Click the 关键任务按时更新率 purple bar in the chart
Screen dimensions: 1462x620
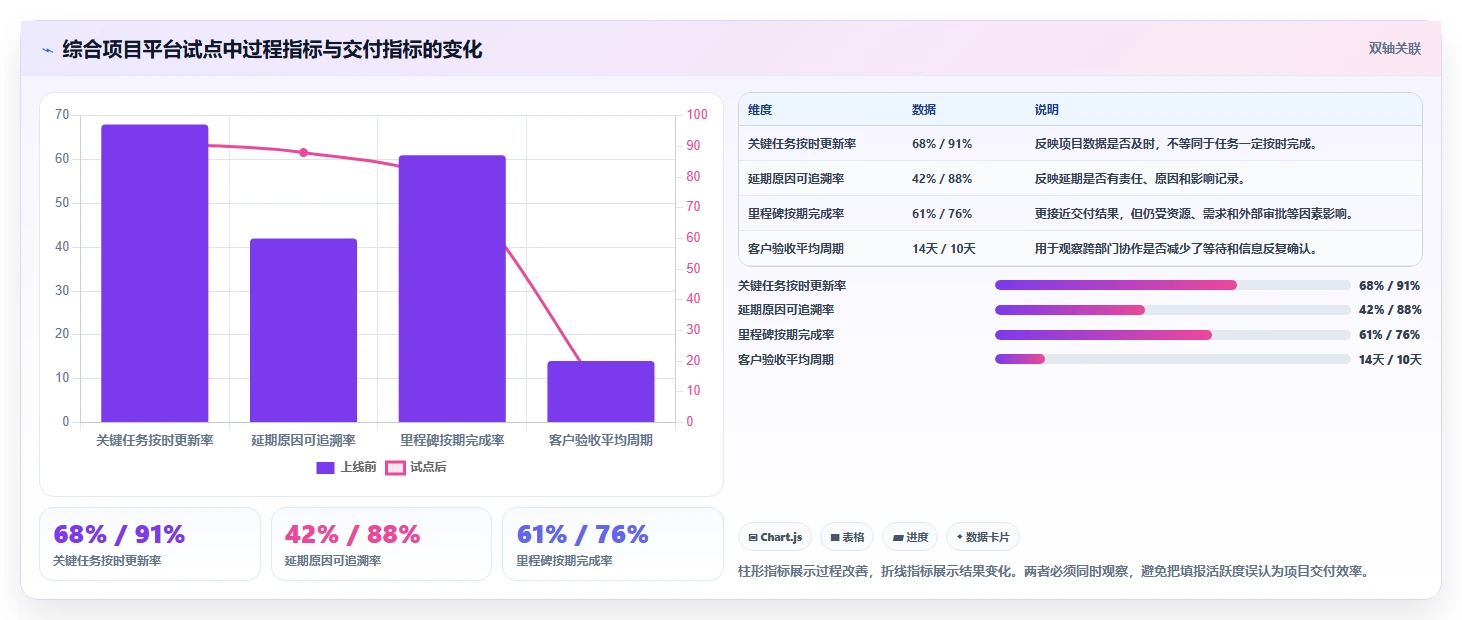coord(155,273)
